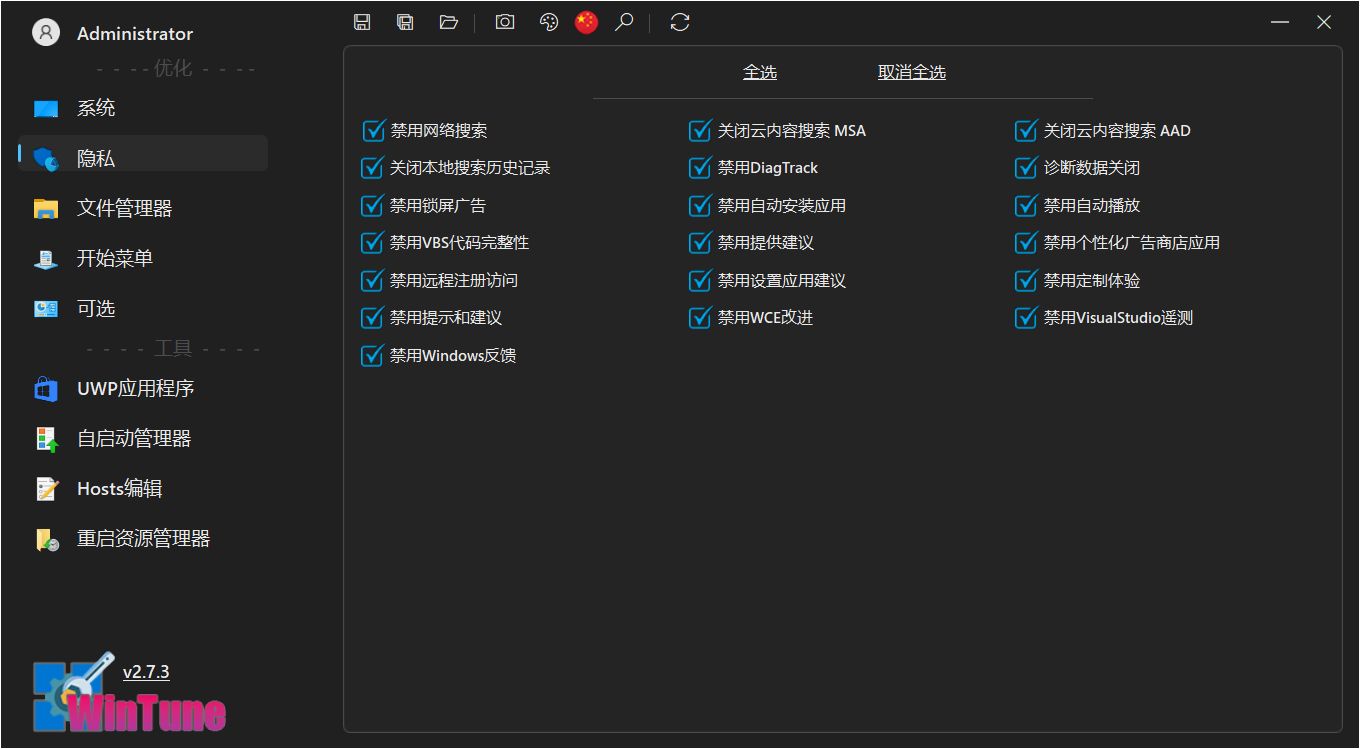Viewport: 1360px width, 749px height.
Task: Toggle 关闭云内容搜索 AAD checkbox
Action: click(x=1026, y=130)
